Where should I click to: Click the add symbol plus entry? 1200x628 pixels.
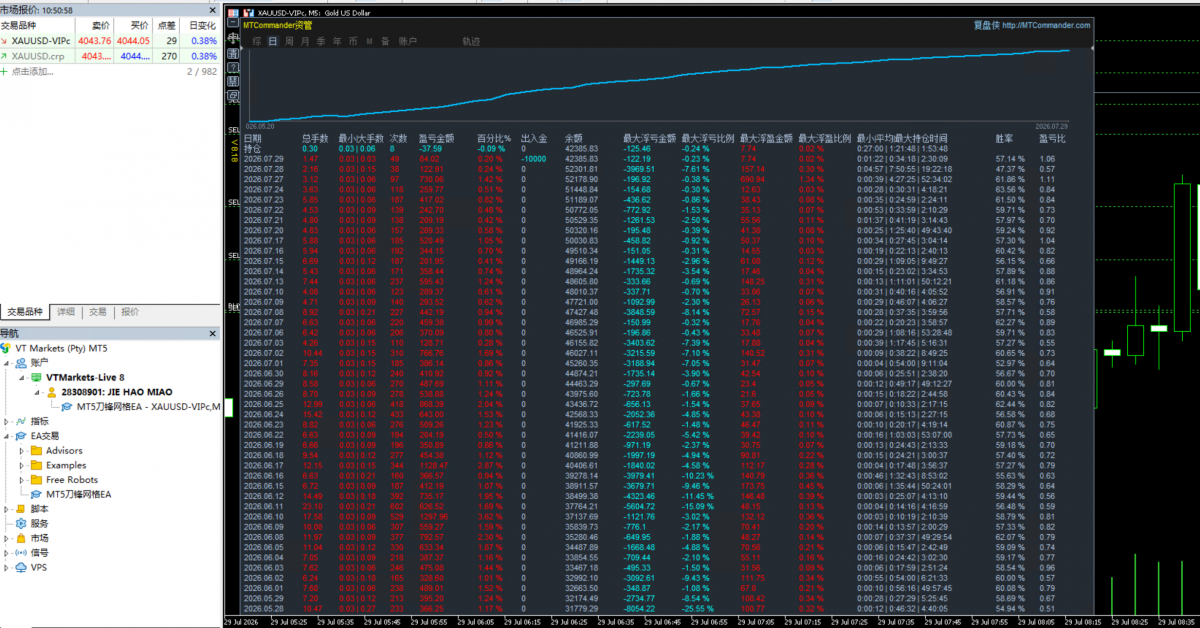28,72
